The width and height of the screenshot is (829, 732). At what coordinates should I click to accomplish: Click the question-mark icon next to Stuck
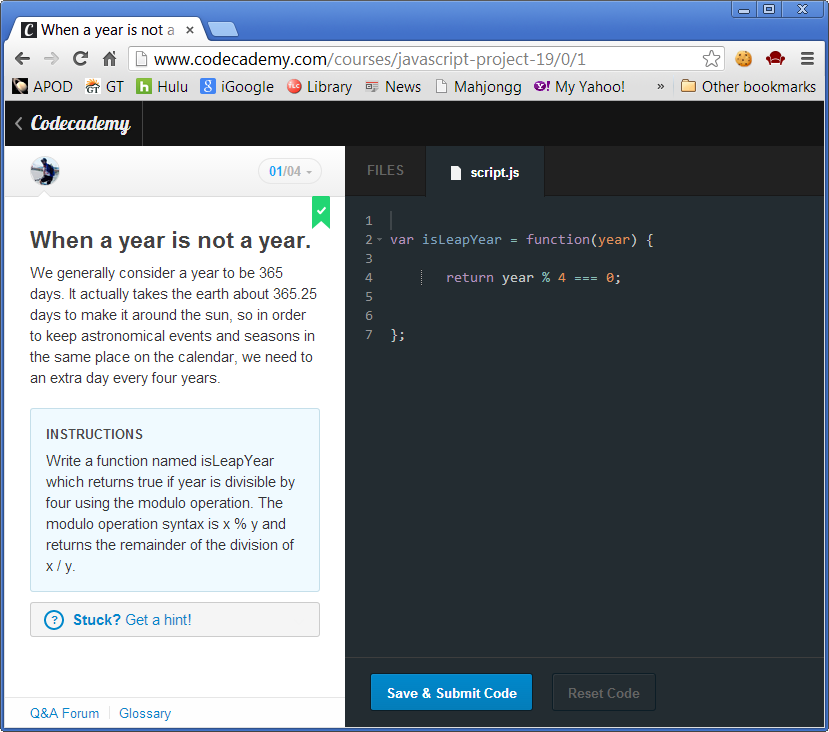point(54,620)
